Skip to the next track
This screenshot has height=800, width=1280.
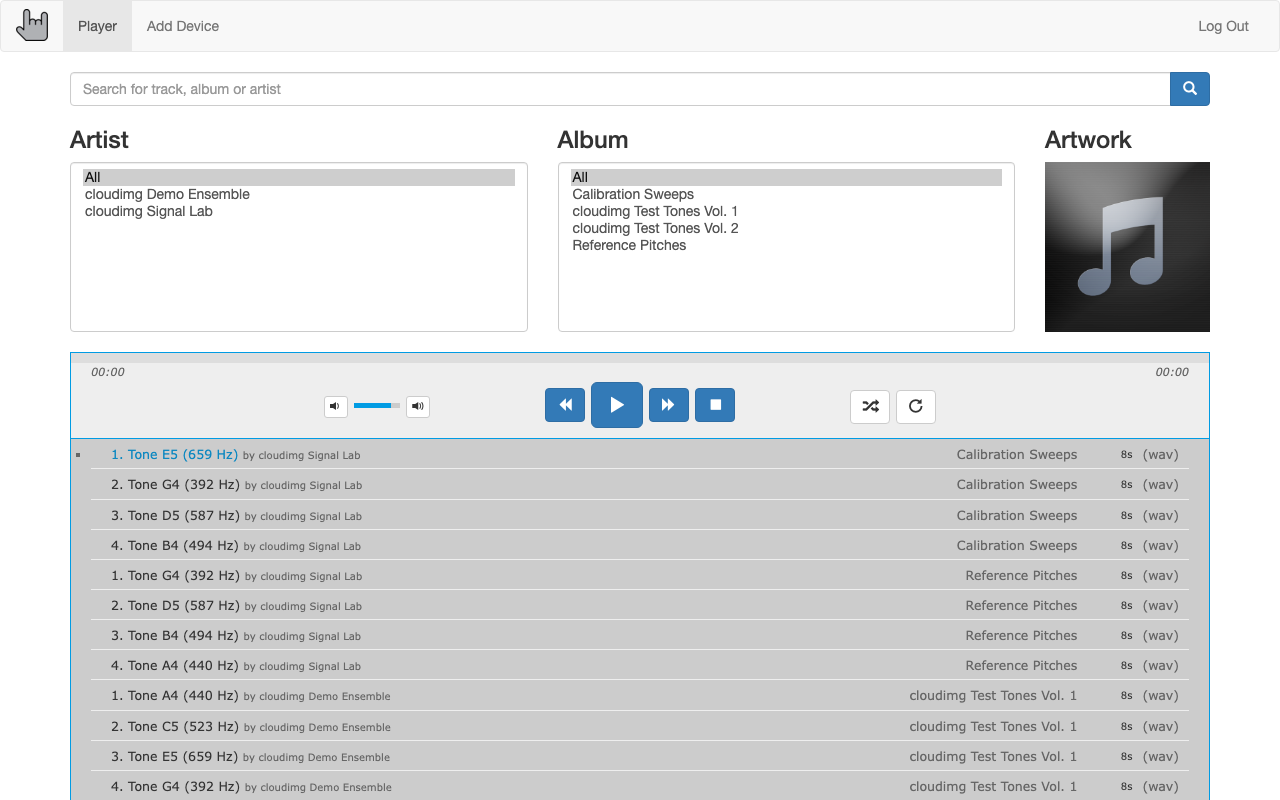pyautogui.click(x=669, y=405)
